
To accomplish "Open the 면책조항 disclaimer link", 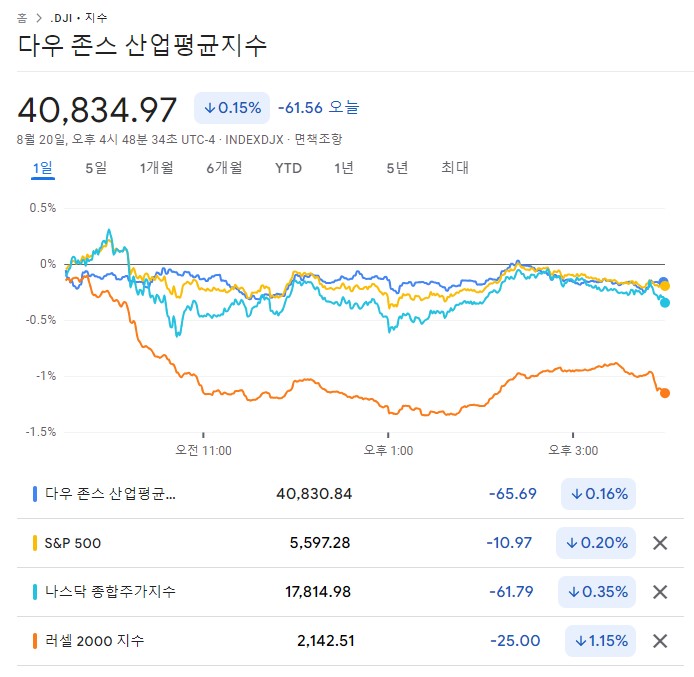I will click(318, 139).
